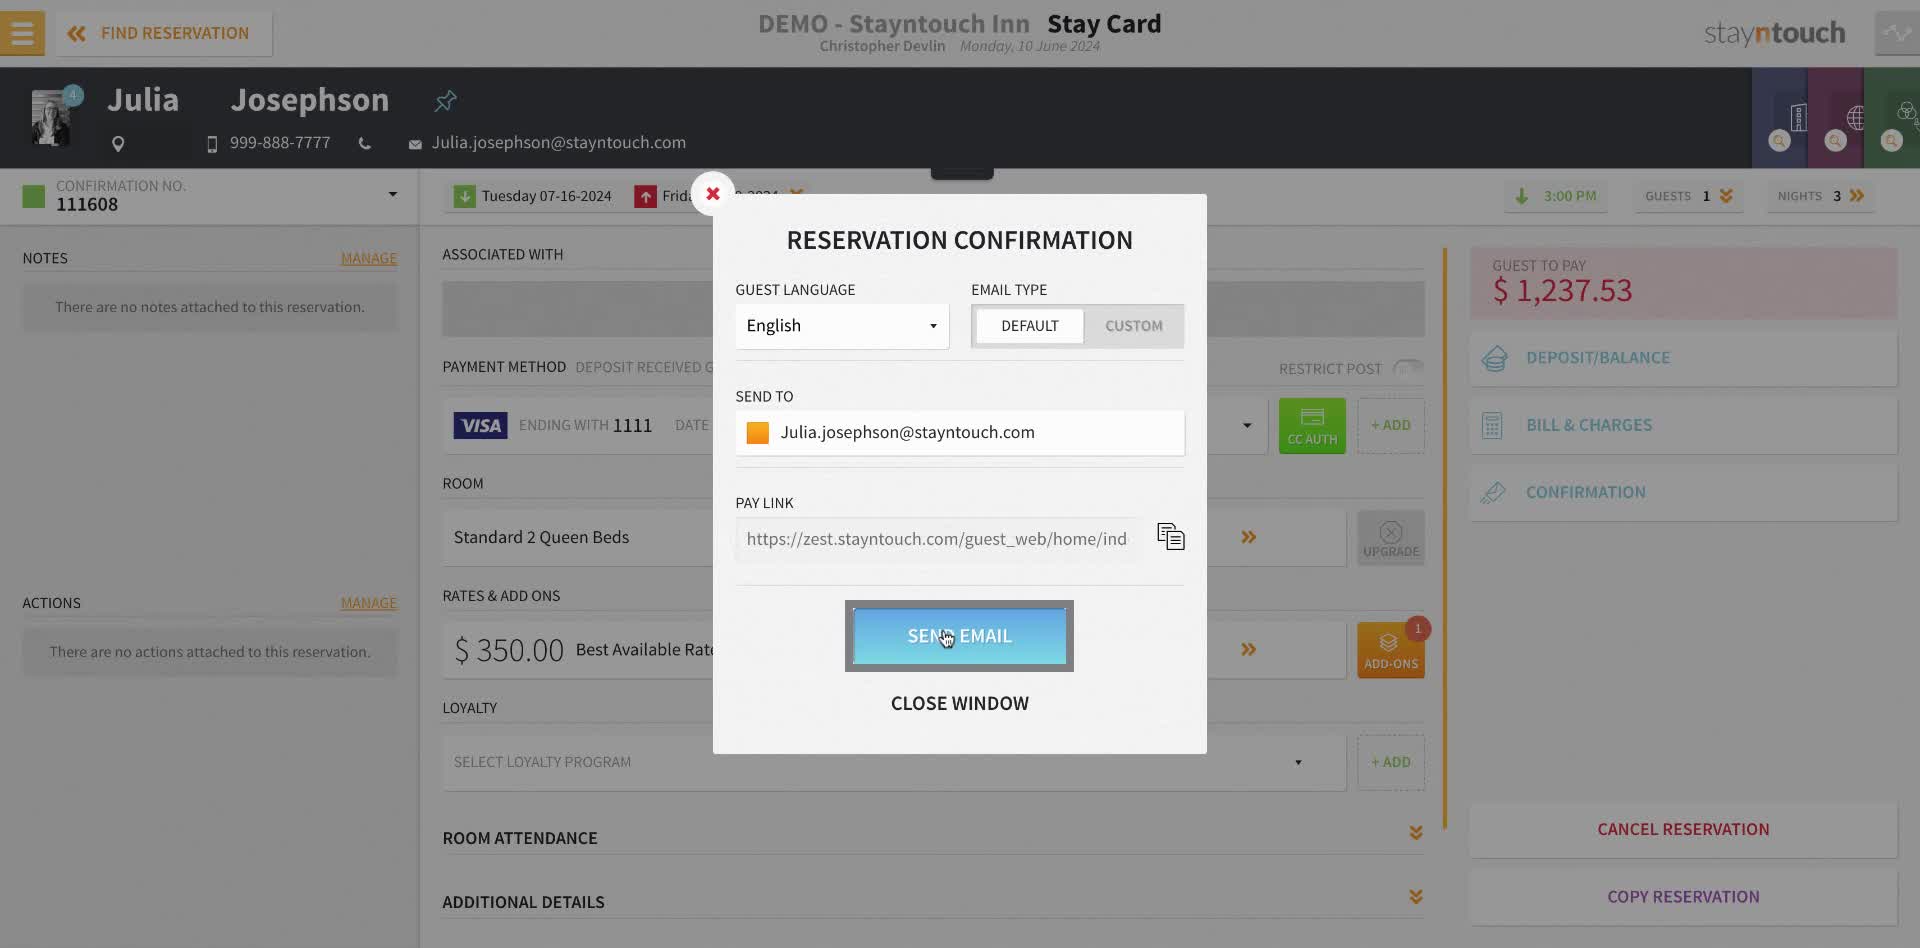Open the company card tab with building icon
1920x948 pixels.
(1779, 118)
